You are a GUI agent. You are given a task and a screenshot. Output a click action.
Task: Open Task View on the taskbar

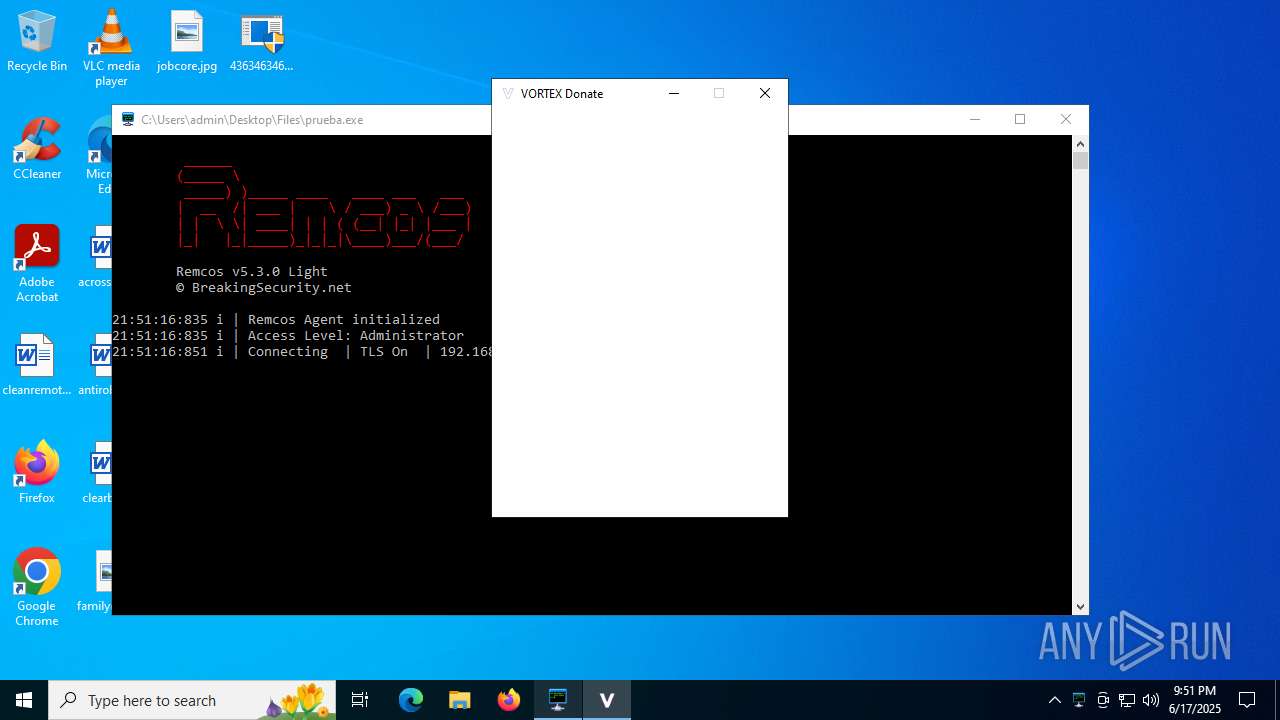[x=360, y=700]
